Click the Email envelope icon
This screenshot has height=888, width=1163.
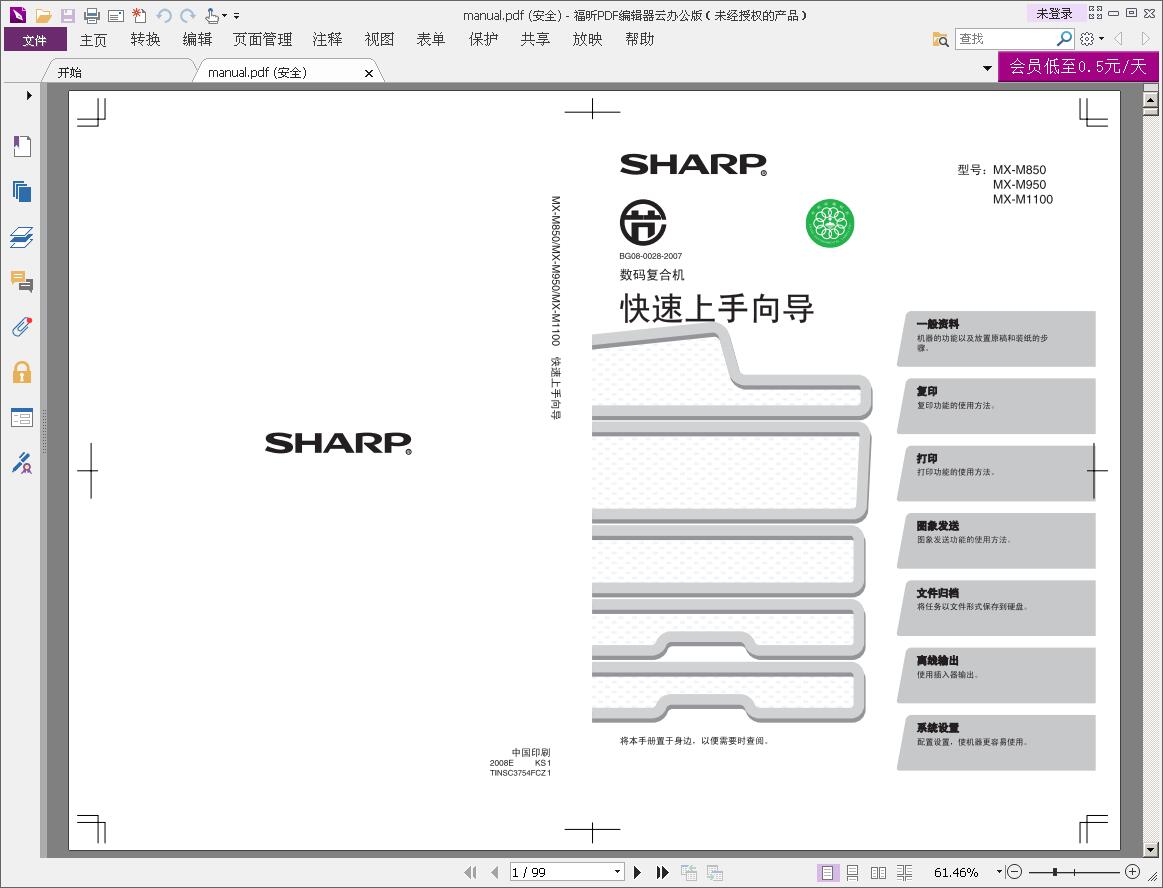(116, 16)
